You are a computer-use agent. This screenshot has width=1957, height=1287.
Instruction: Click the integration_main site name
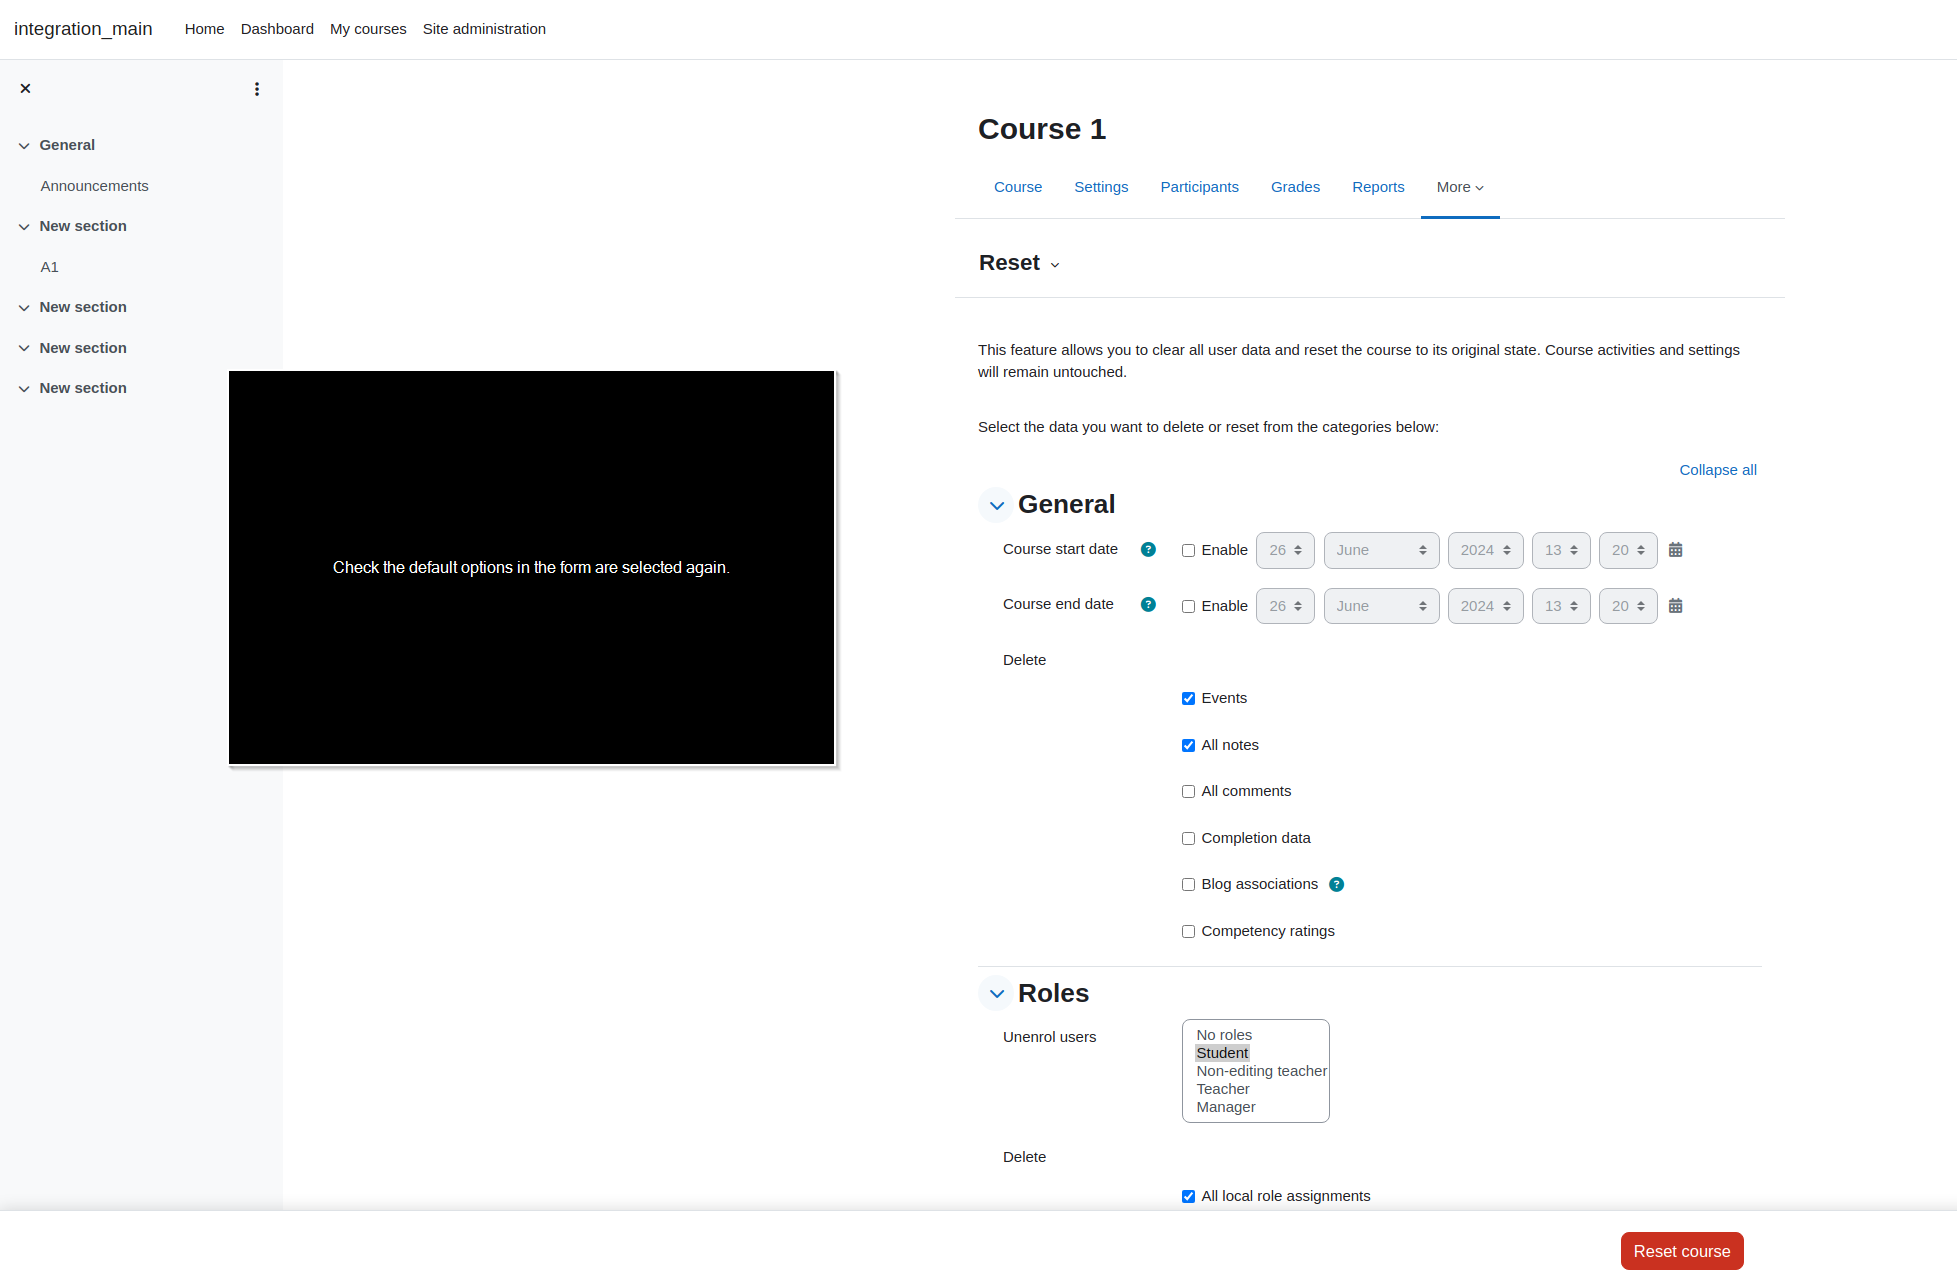click(83, 29)
